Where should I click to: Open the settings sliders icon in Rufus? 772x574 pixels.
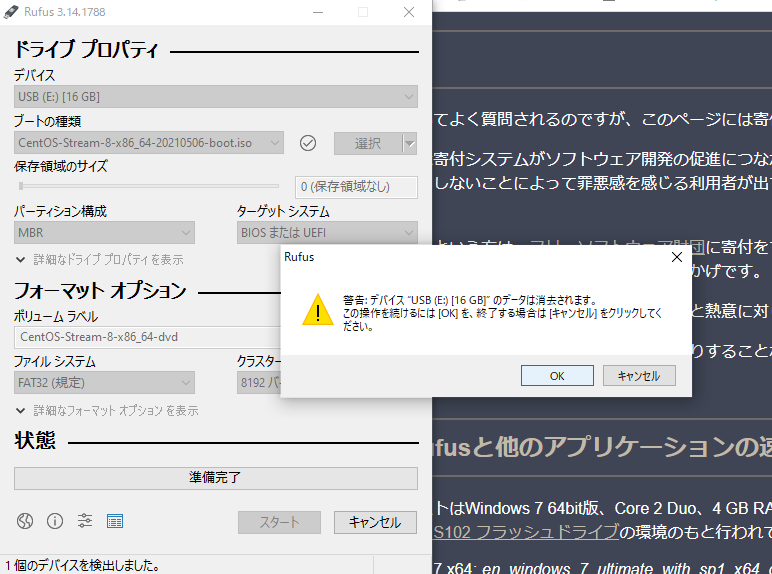[x=85, y=521]
